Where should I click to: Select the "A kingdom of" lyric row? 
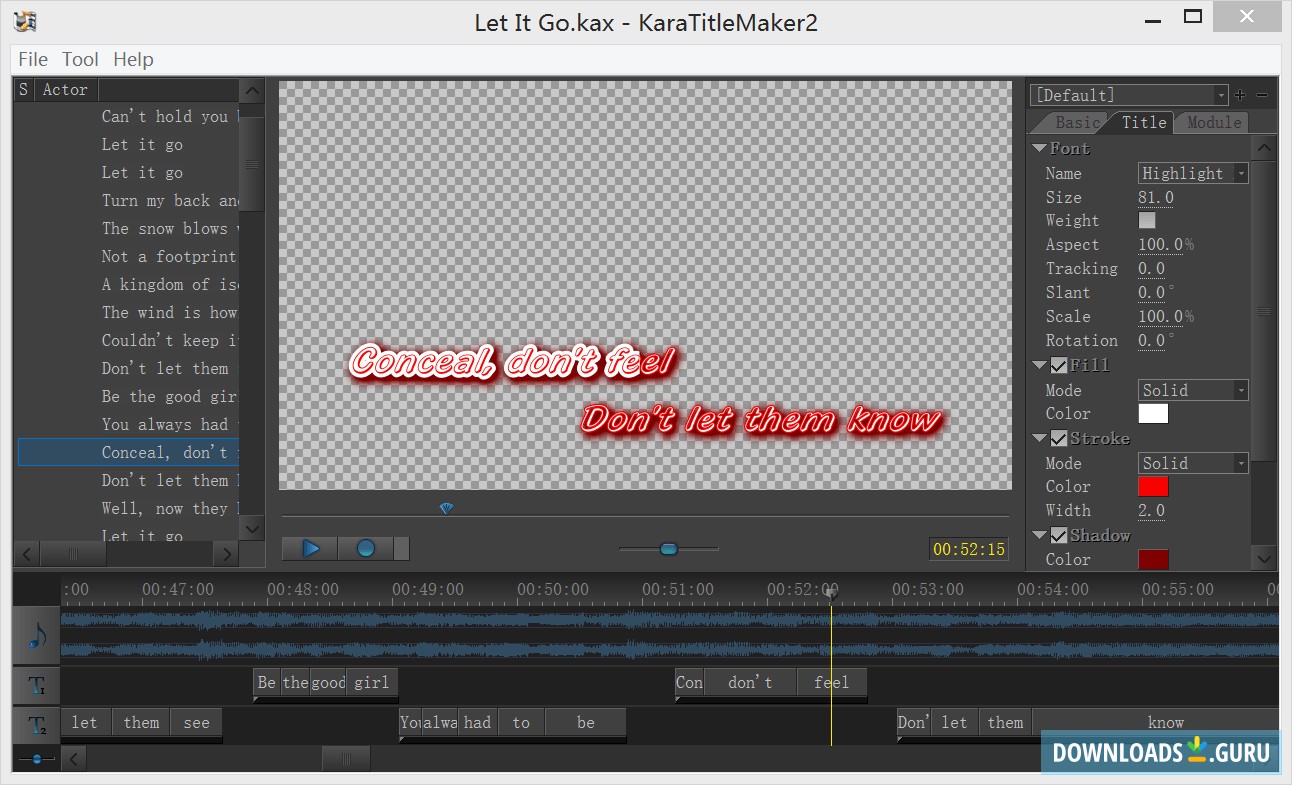pyautogui.click(x=128, y=285)
